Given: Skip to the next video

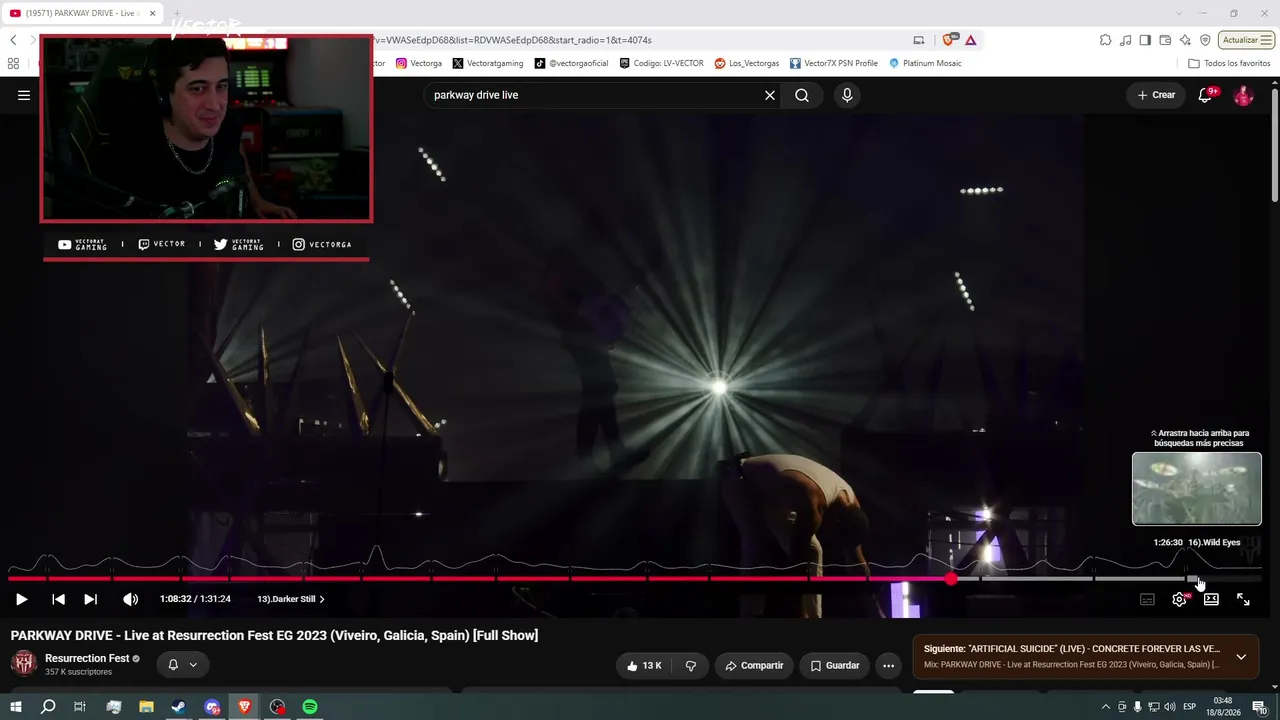Looking at the screenshot, I should [90, 599].
